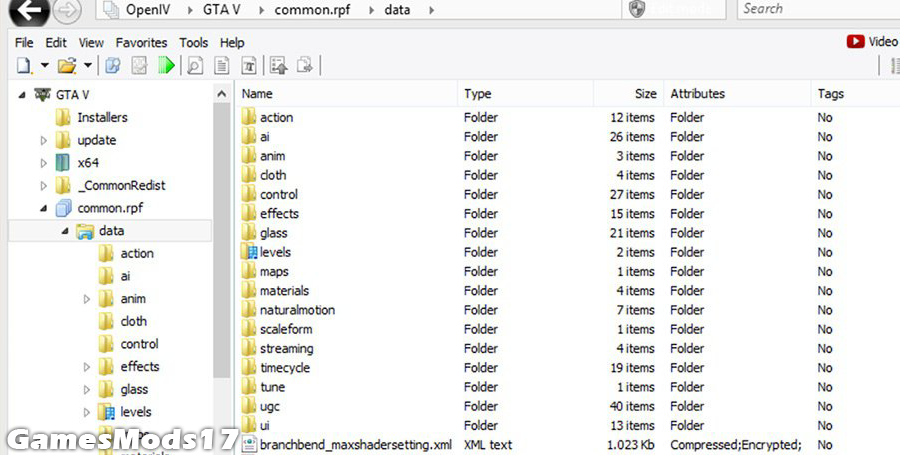
Task: Click the naturalmotion folder icon in file list
Action: point(249,310)
